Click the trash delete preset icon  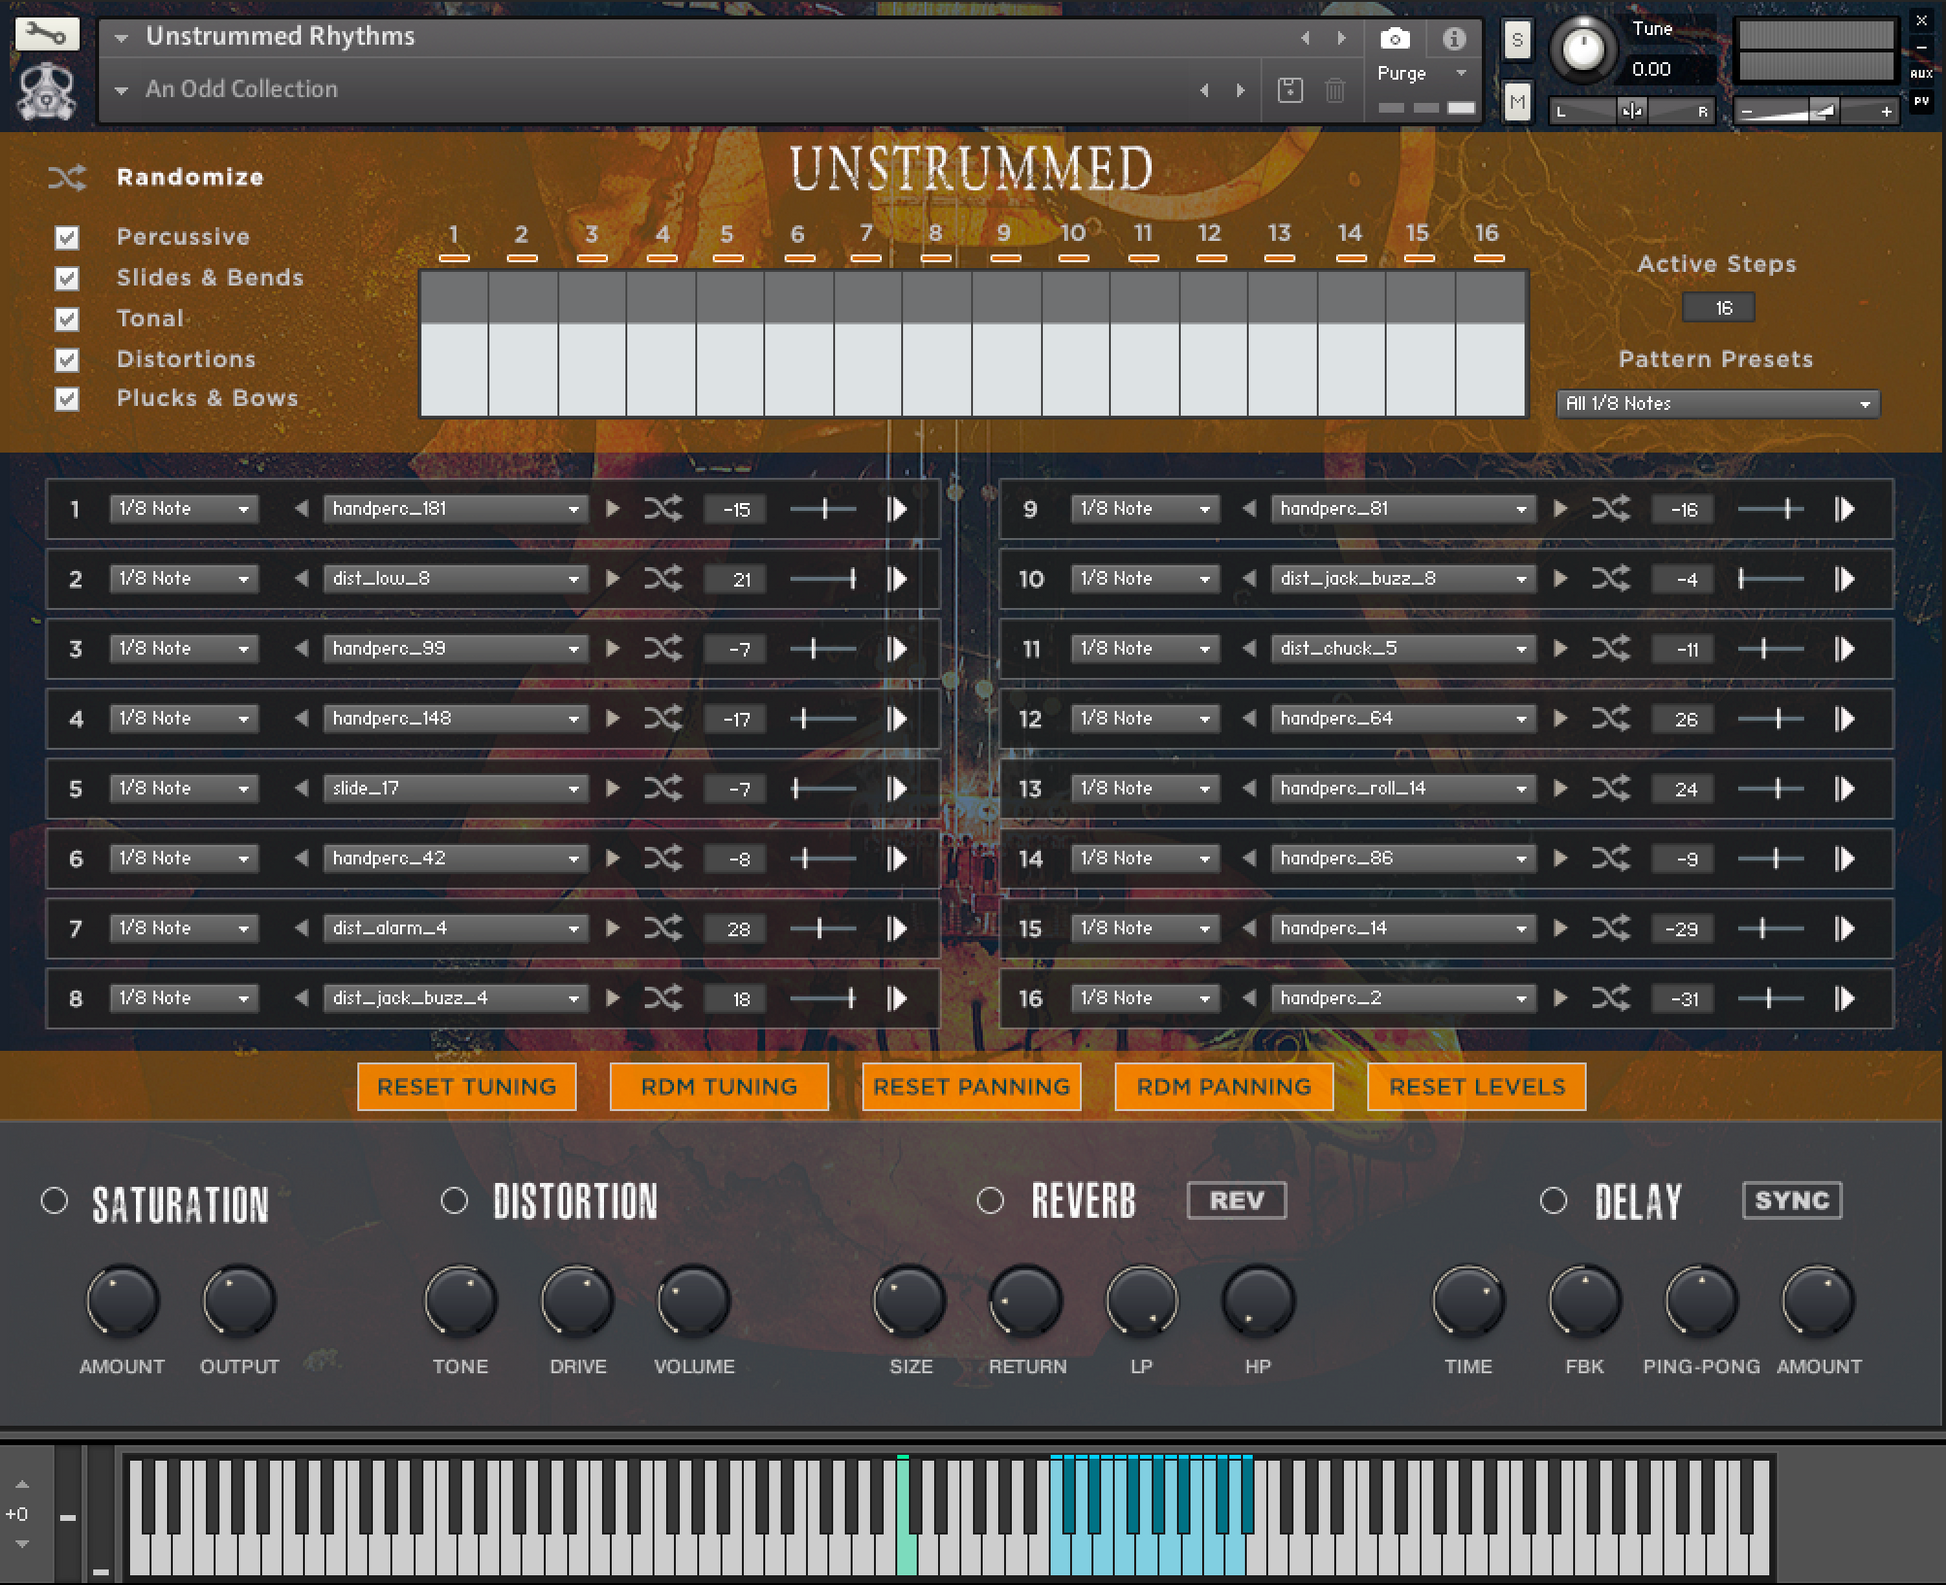pyautogui.click(x=1335, y=90)
